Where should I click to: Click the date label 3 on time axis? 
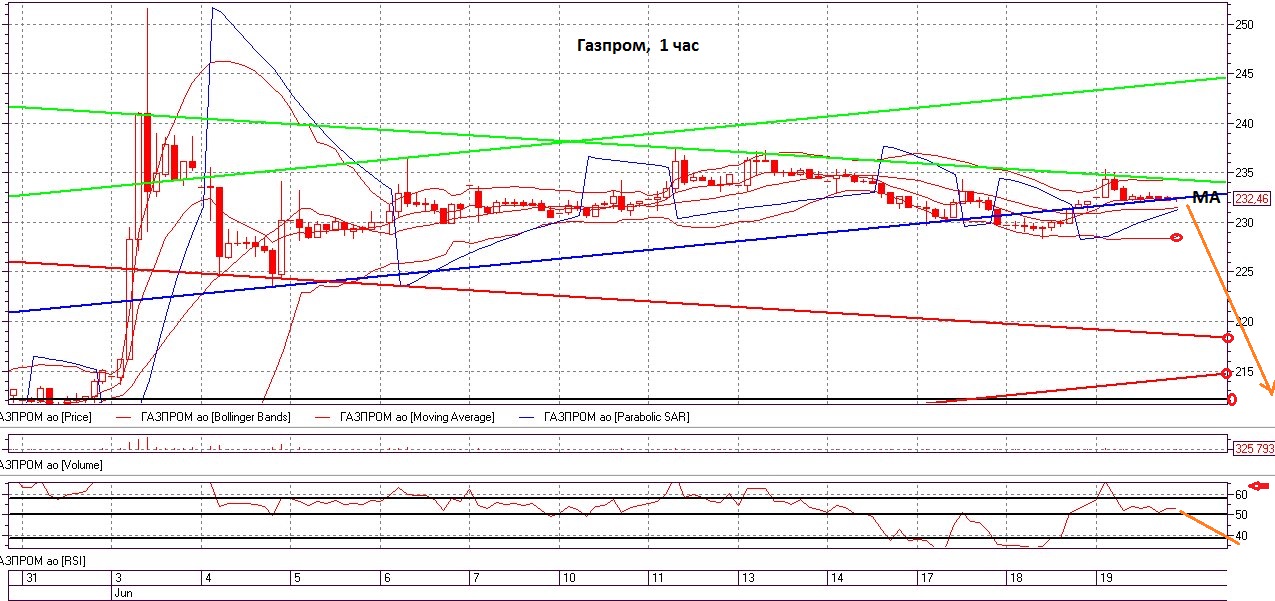(118, 578)
